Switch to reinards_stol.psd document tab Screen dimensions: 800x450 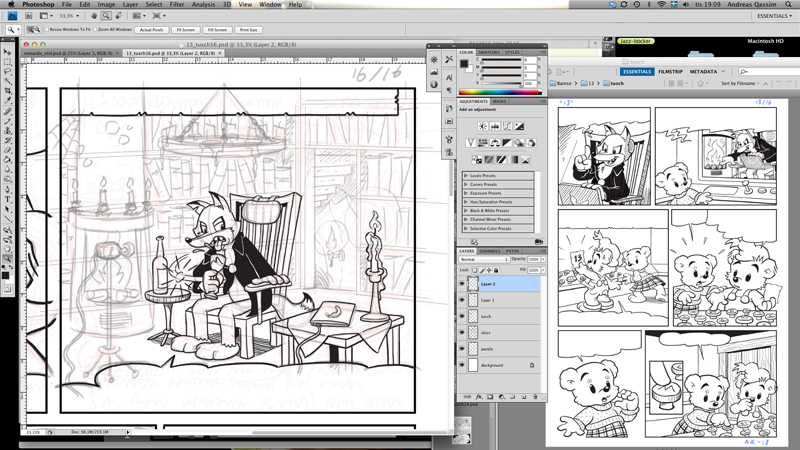point(70,53)
